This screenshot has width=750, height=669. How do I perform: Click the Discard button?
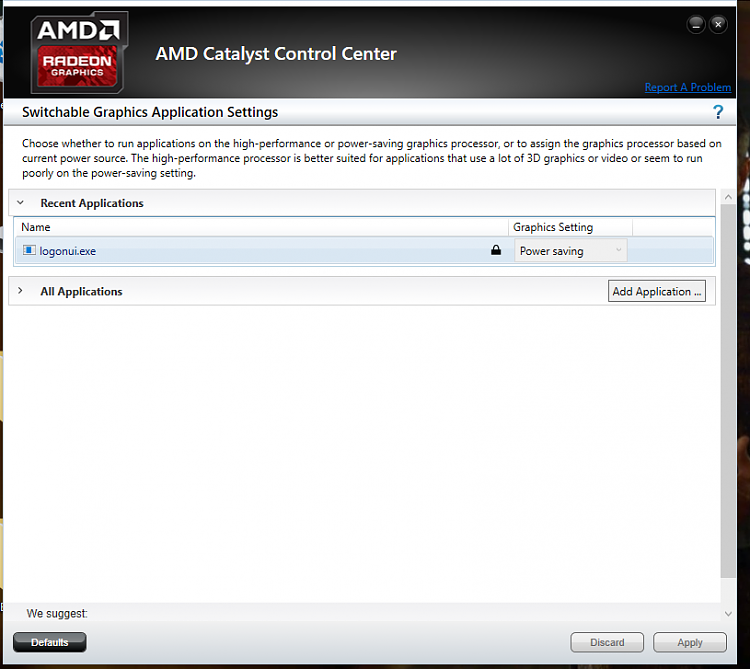[607, 642]
